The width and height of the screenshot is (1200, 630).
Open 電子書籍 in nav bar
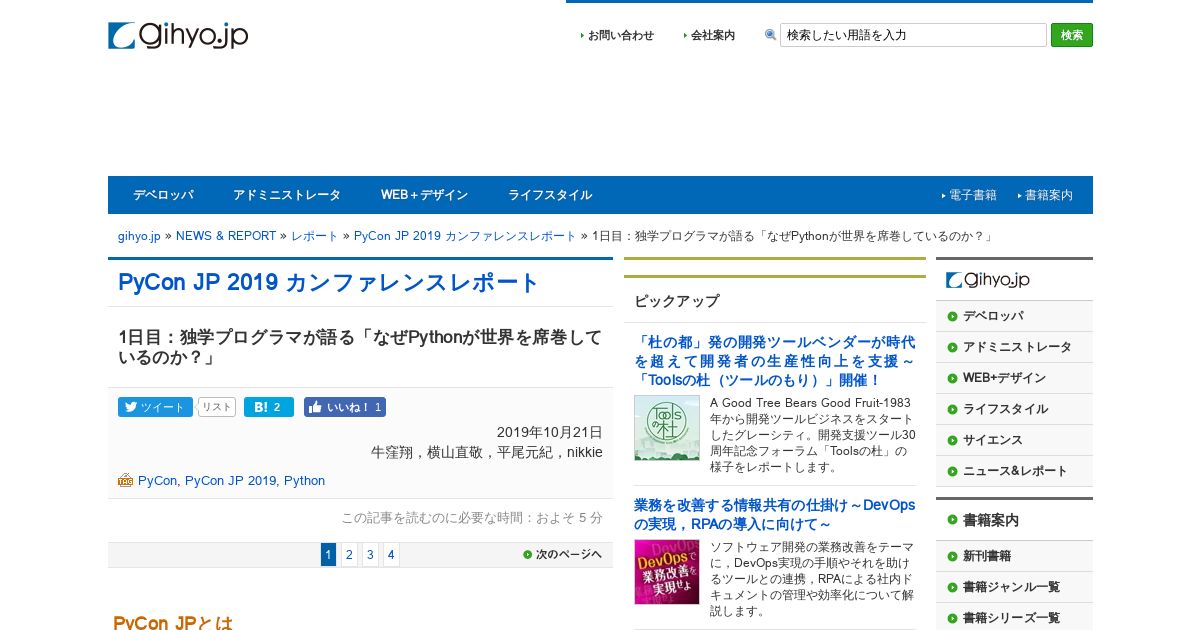click(972, 195)
